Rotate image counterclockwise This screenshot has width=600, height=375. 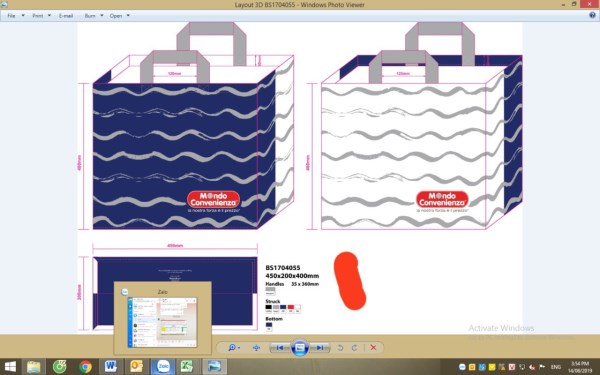click(x=340, y=347)
